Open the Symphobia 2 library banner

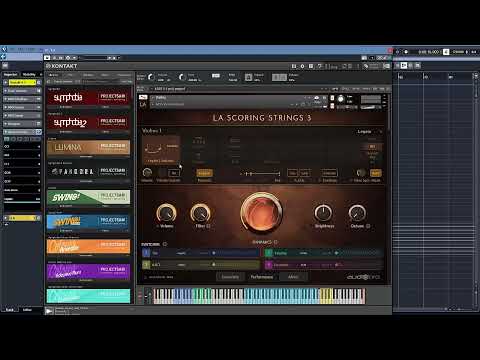(89, 122)
